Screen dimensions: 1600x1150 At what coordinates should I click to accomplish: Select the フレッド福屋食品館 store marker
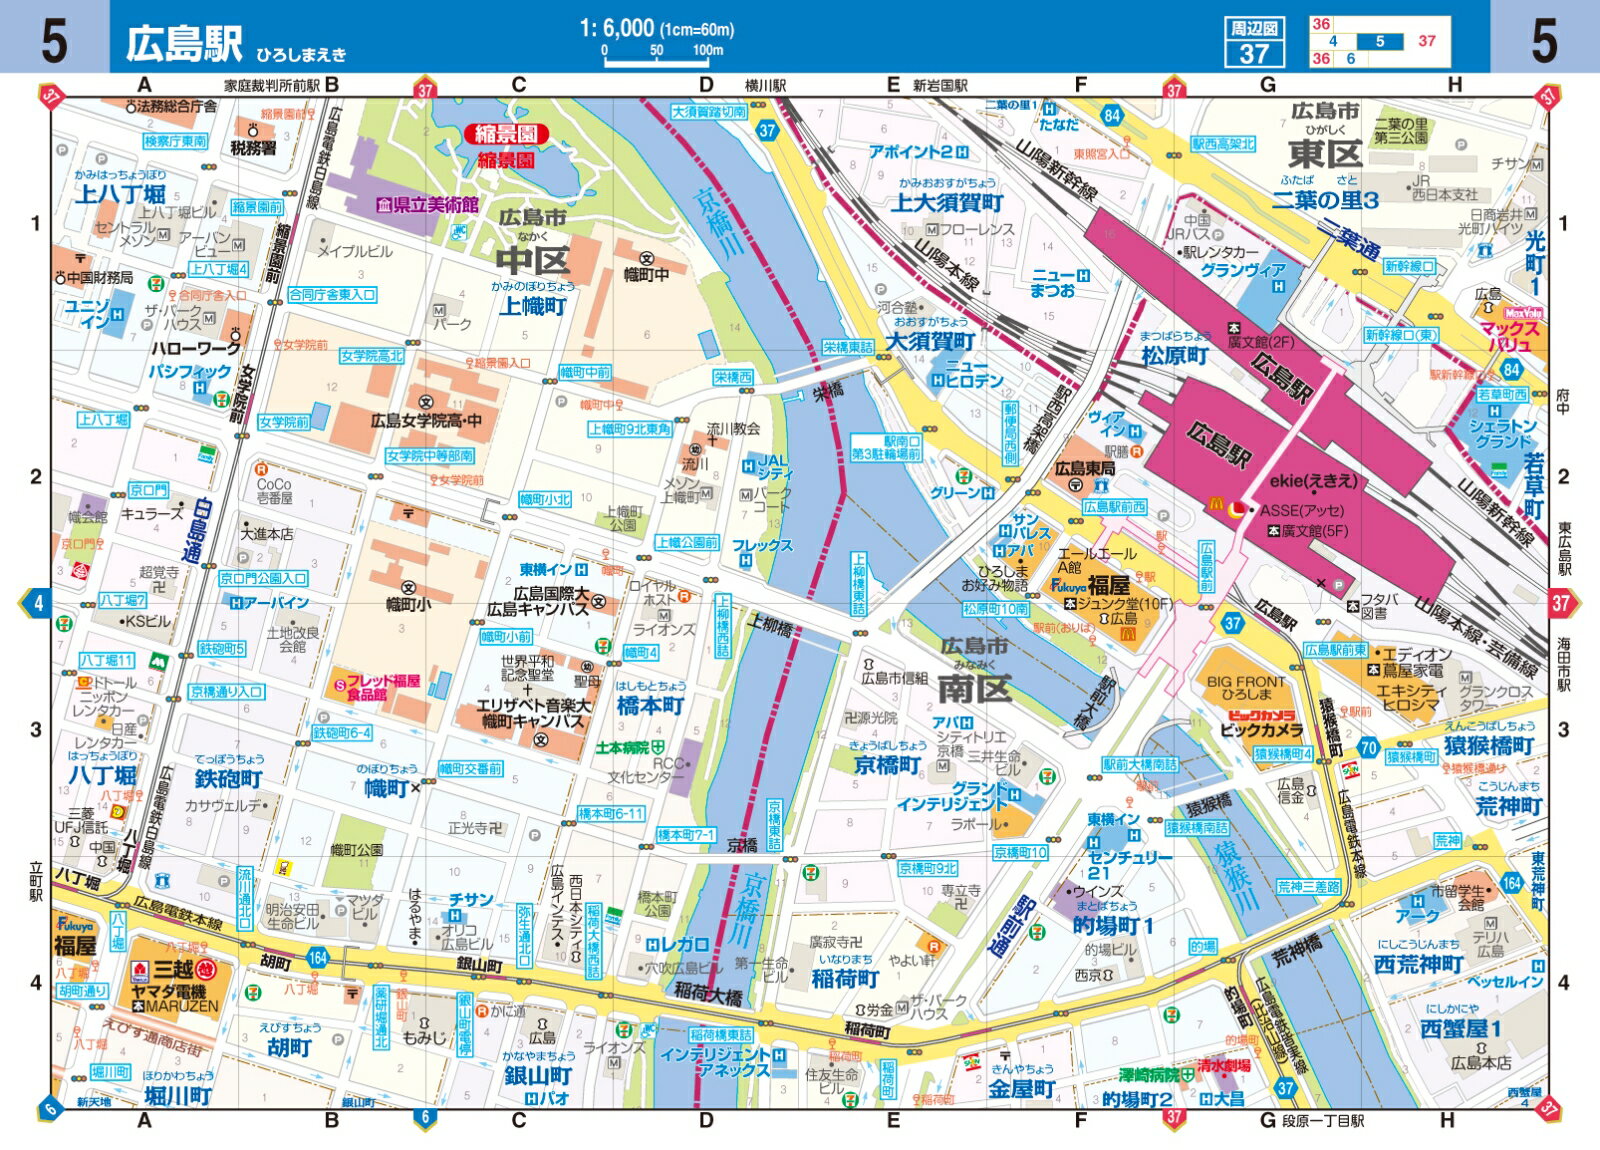click(x=340, y=686)
